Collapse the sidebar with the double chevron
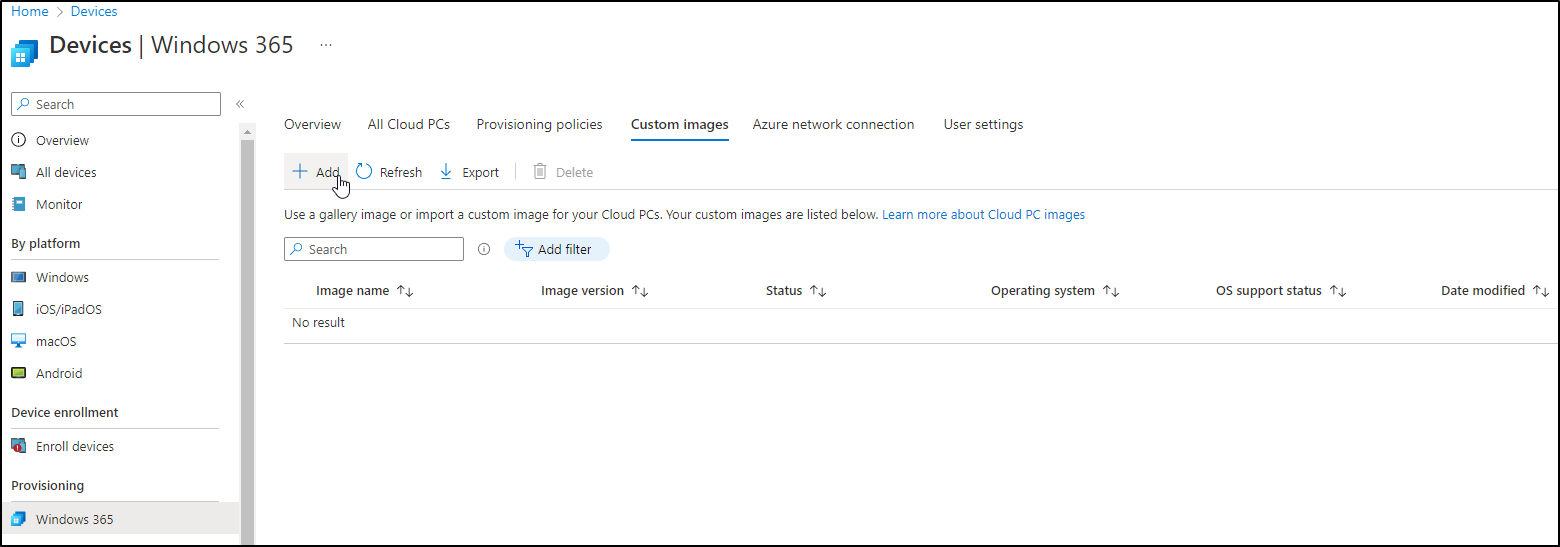Image resolution: width=1560 pixels, height=547 pixels. (x=240, y=104)
